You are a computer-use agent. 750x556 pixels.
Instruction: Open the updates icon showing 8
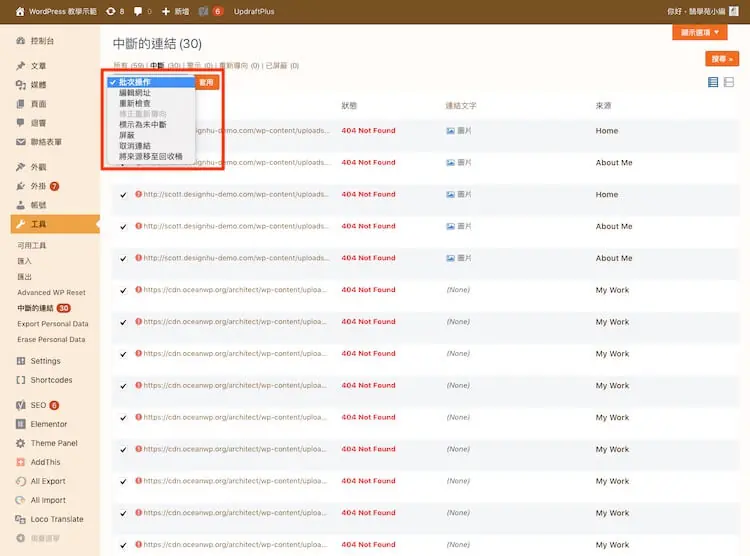[110, 11]
